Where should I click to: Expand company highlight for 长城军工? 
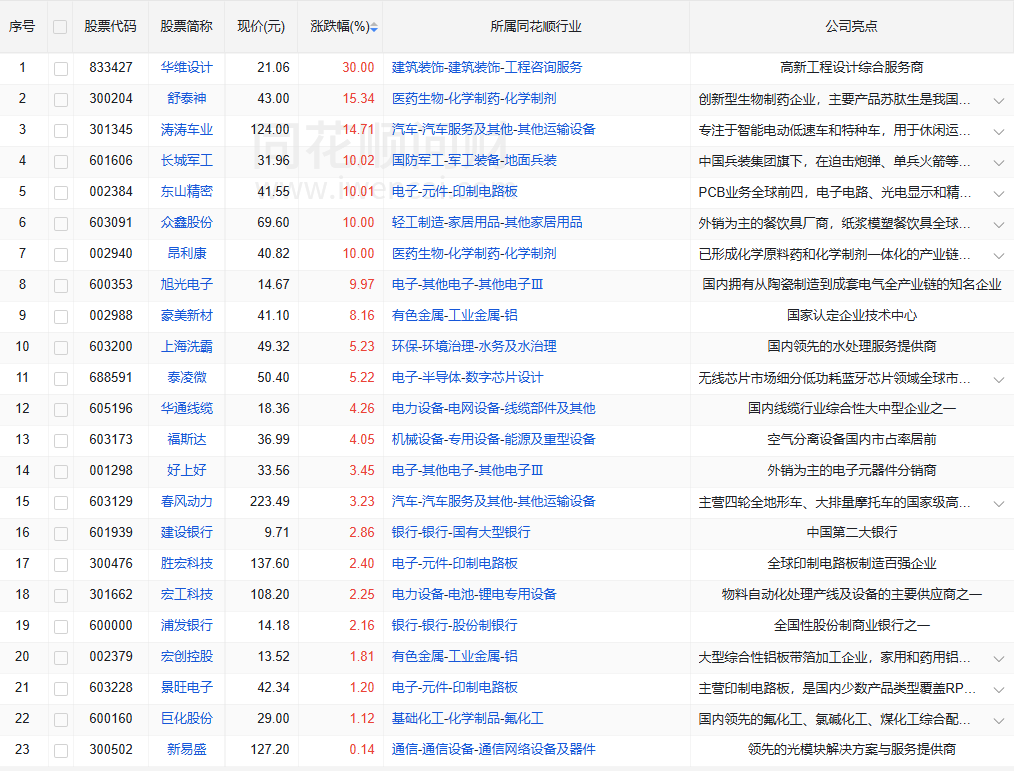[x=998, y=162]
